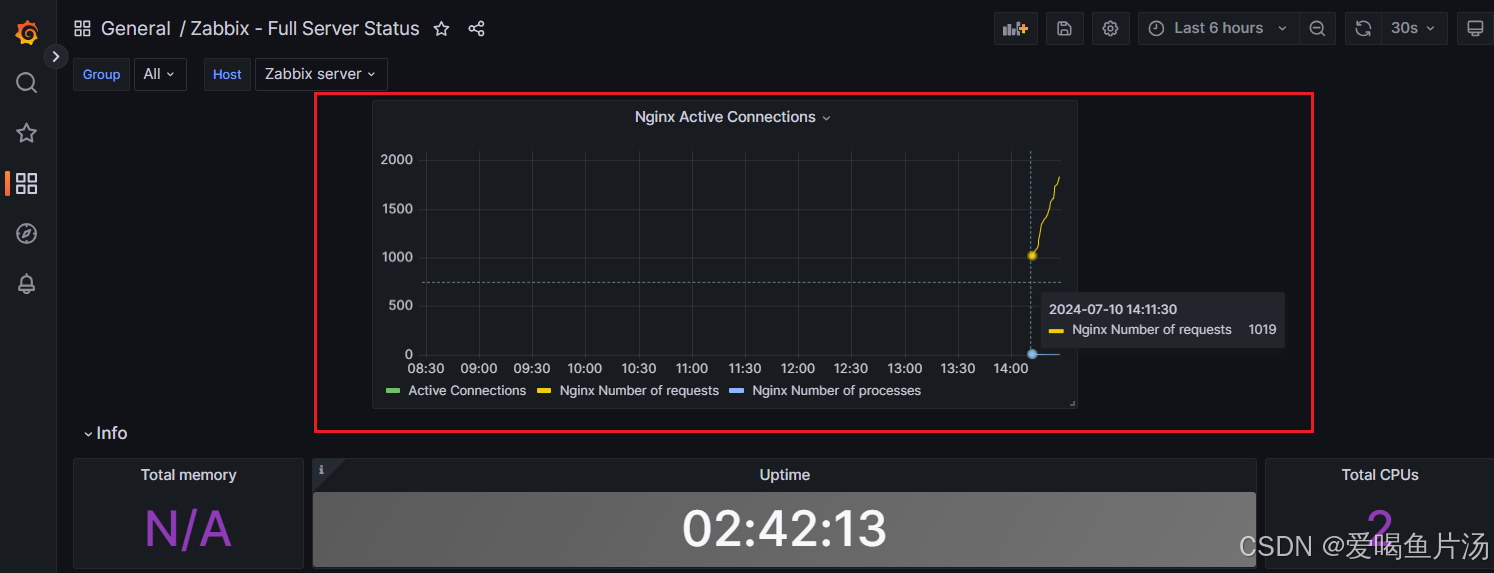Open the Host Zabbix server dropdown
1494x573 pixels.
pyautogui.click(x=321, y=74)
